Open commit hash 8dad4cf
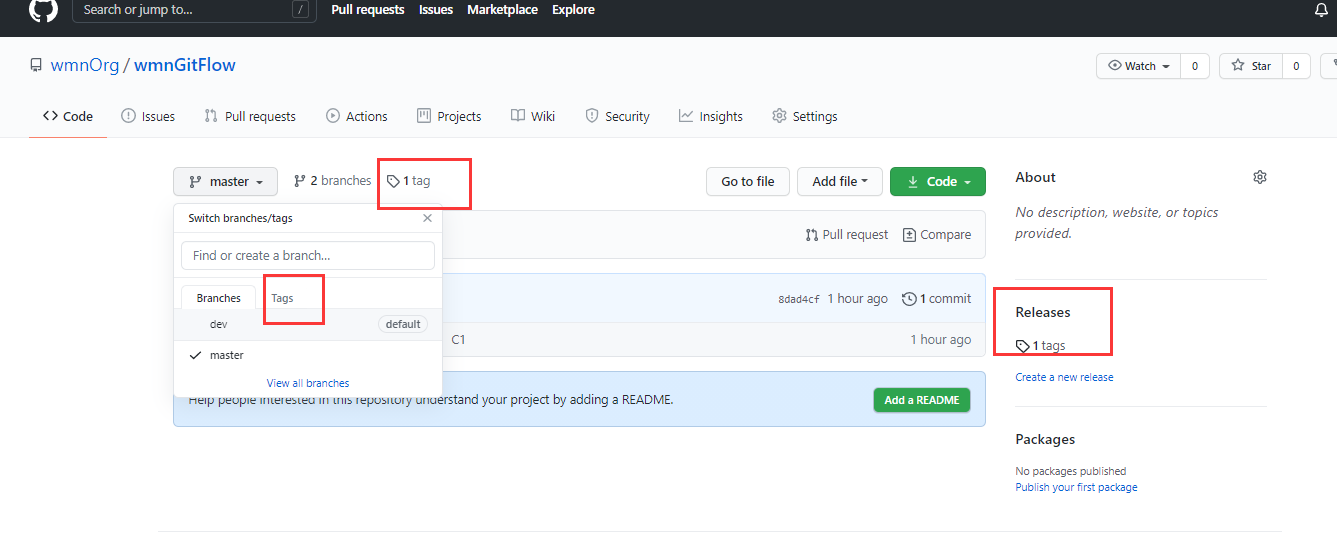1337x536 pixels. coord(799,299)
